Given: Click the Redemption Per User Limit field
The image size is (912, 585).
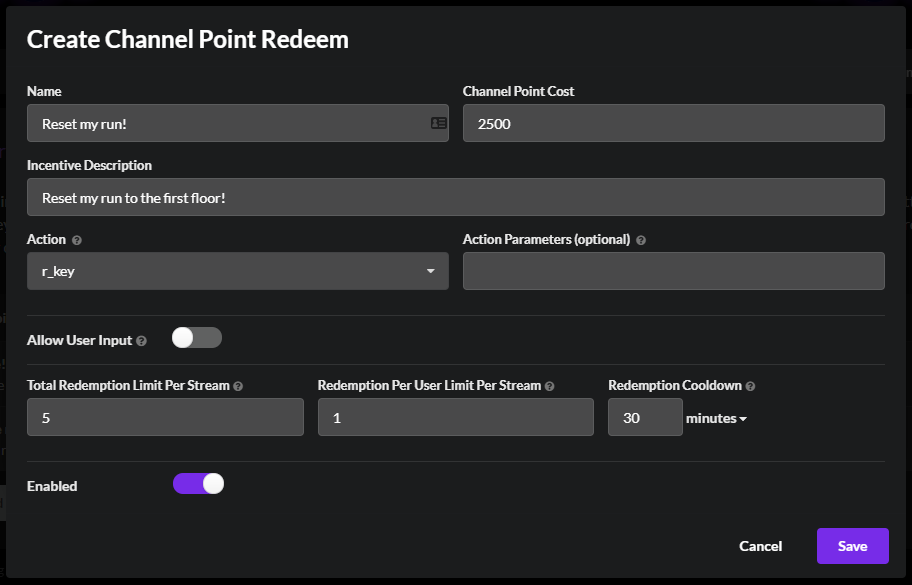Looking at the screenshot, I should tap(455, 418).
